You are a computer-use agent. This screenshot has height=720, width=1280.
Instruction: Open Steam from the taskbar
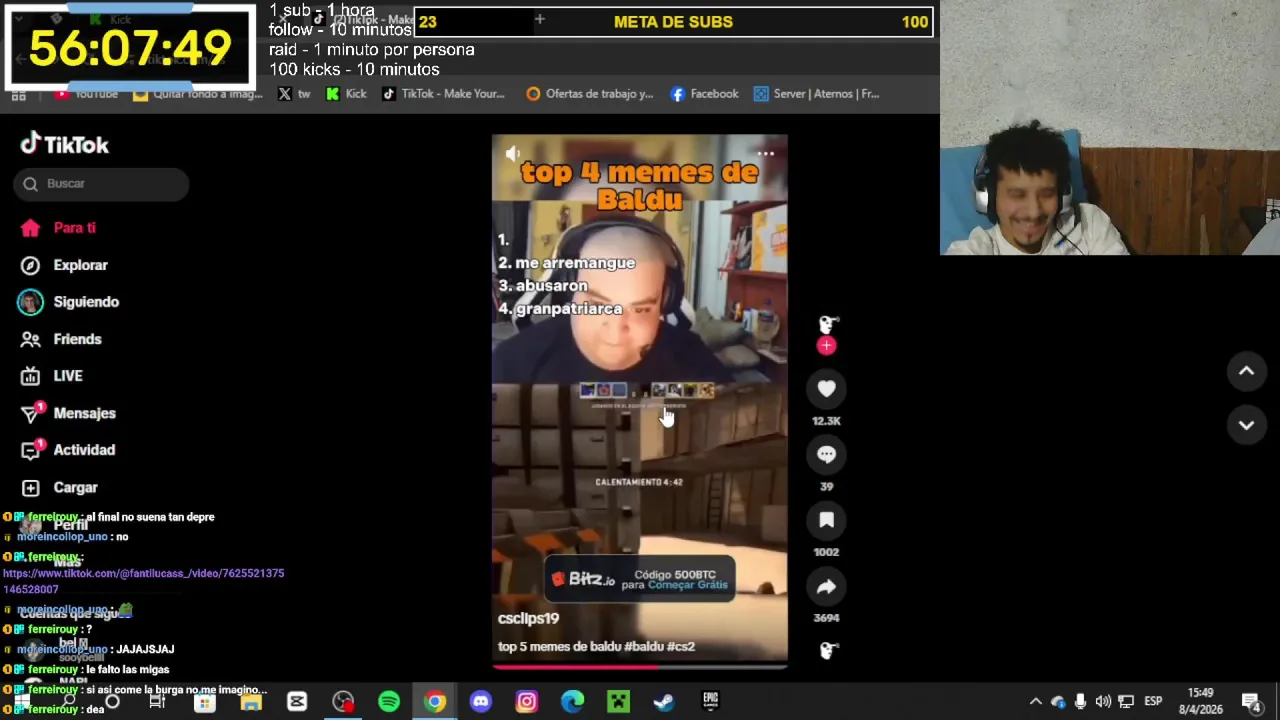(664, 702)
